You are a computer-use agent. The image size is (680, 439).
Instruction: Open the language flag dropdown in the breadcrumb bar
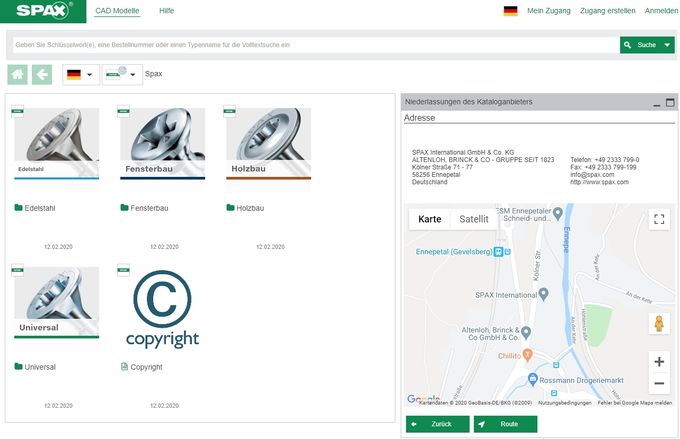(80, 74)
